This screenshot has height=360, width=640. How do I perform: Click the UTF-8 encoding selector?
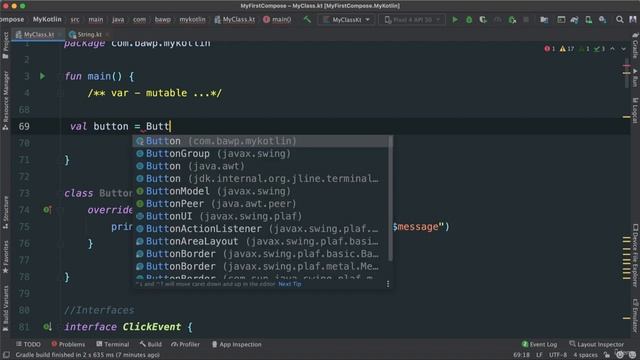(x=558, y=355)
